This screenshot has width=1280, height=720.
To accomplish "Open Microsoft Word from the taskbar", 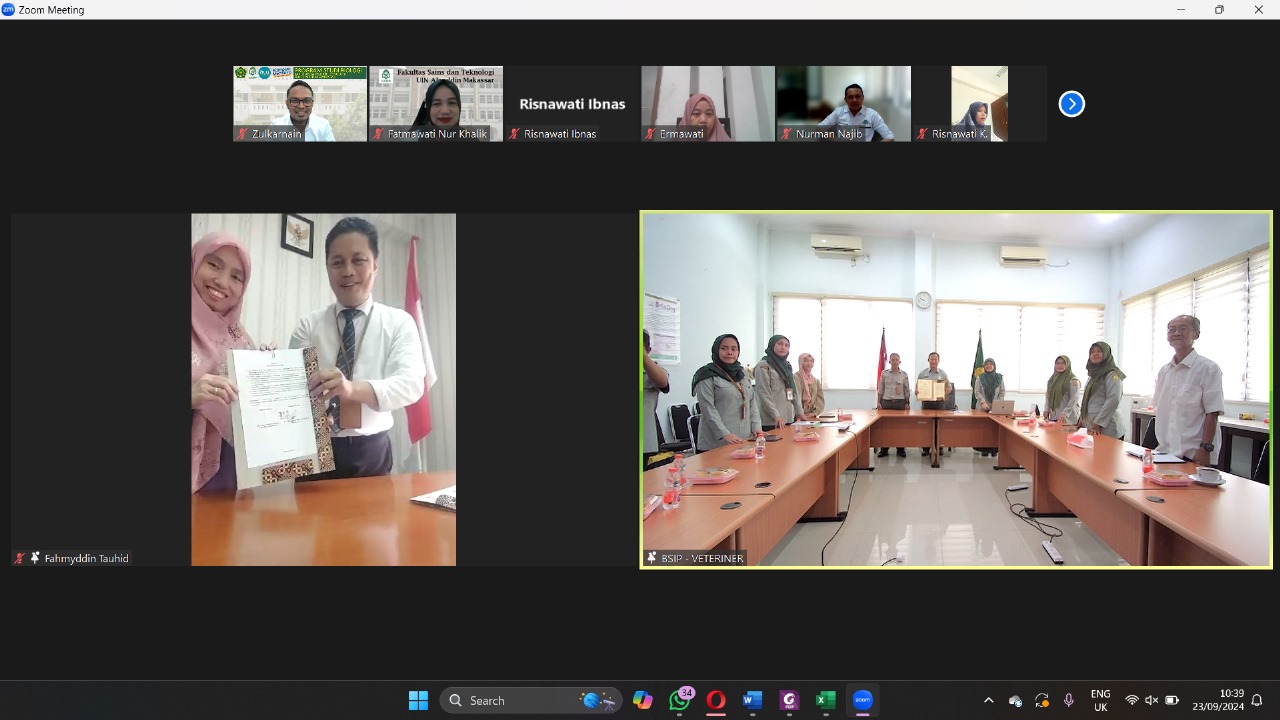I will (x=752, y=700).
